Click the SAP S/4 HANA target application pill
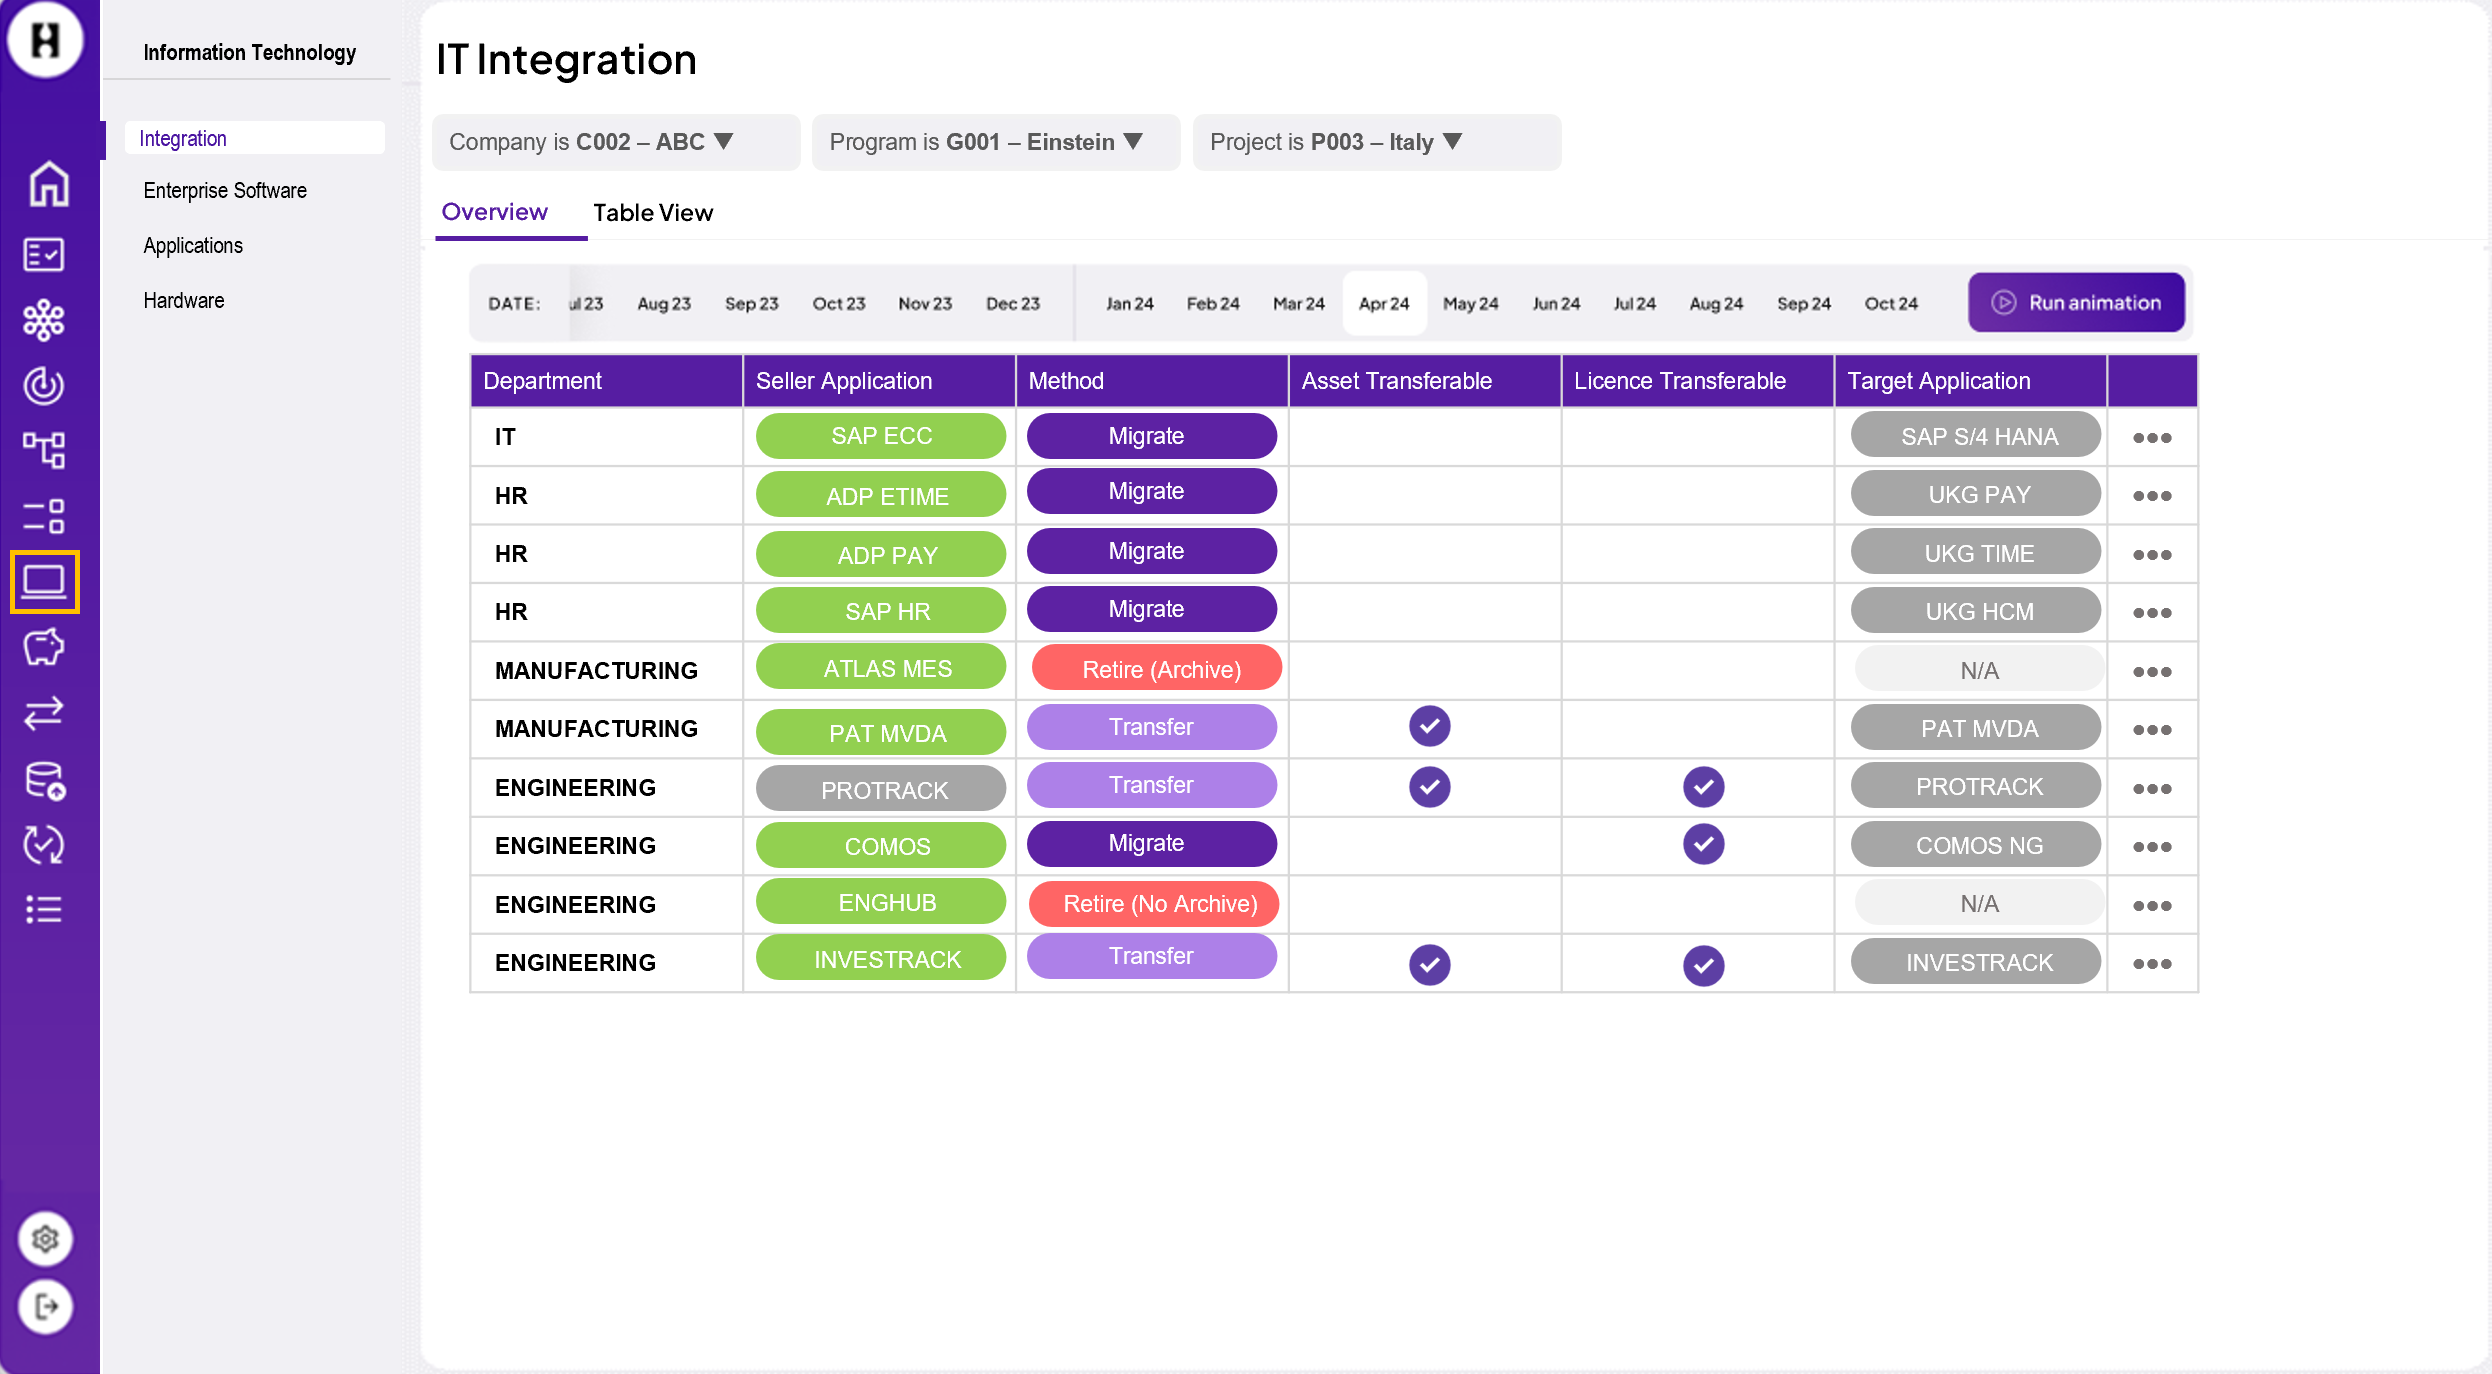The image size is (2492, 1374). coord(1976,436)
